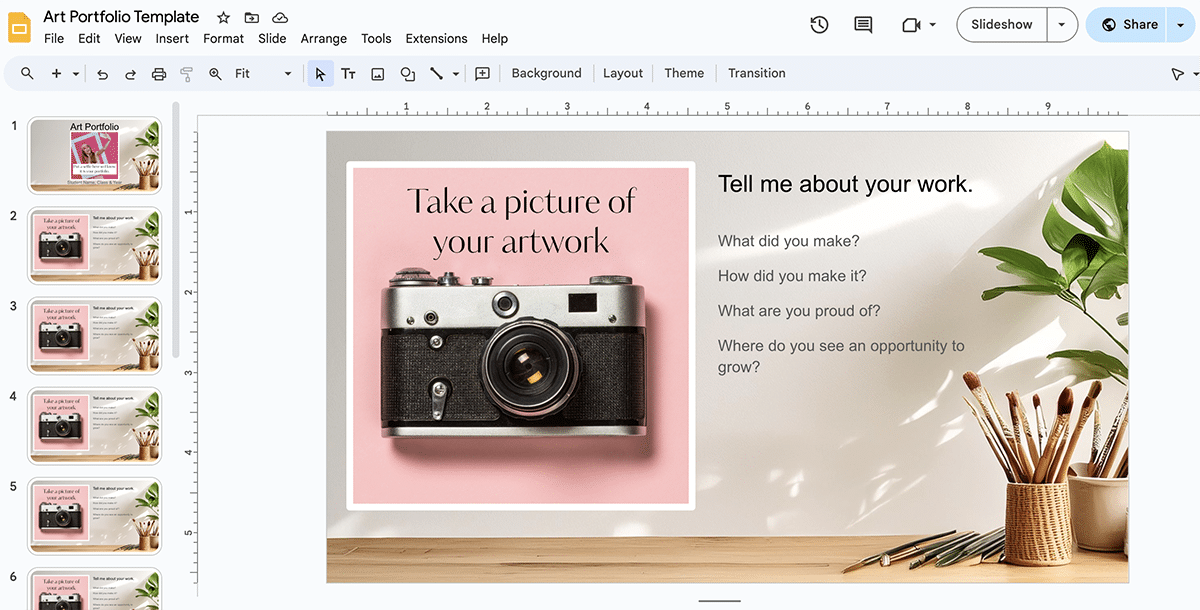Expand the new slide layout dropdown arrow
The width and height of the screenshot is (1200, 610).
tap(76, 74)
